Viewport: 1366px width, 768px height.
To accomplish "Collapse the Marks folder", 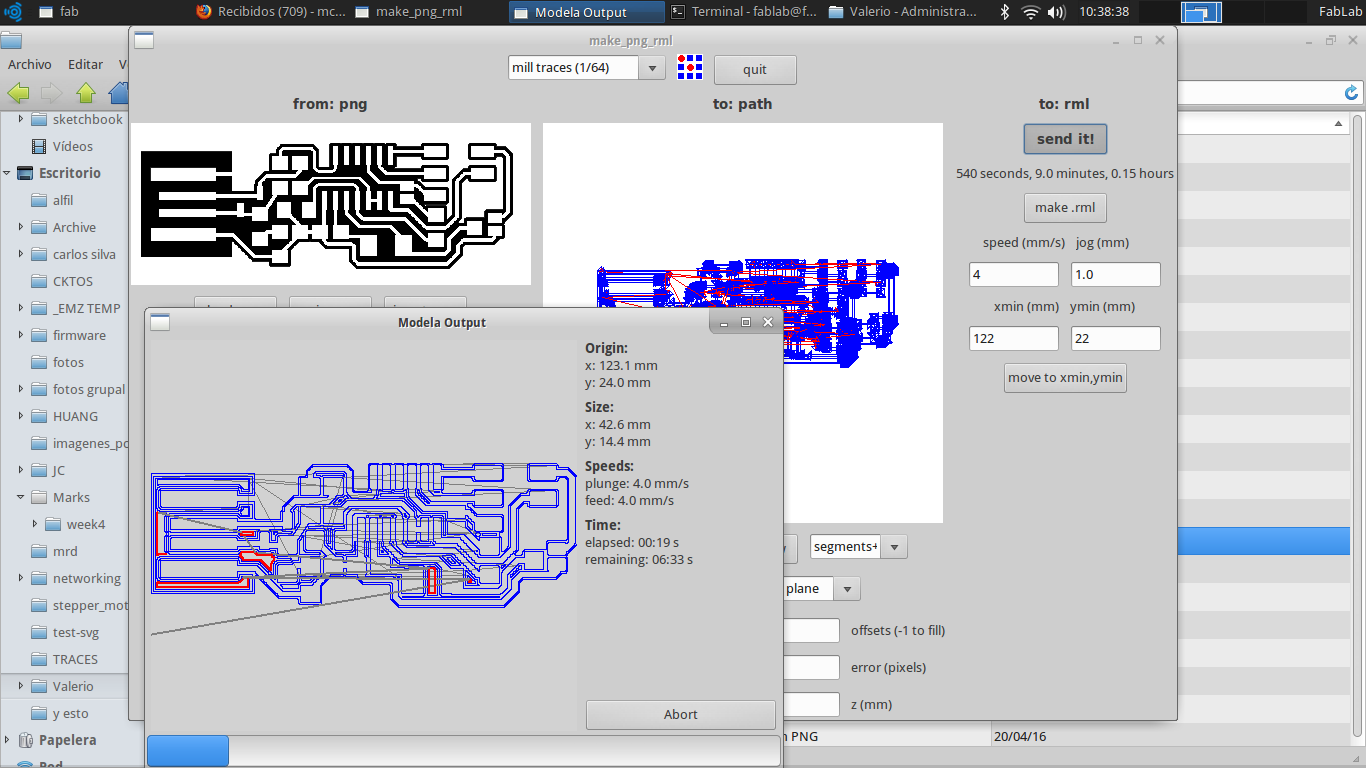I will (21, 497).
